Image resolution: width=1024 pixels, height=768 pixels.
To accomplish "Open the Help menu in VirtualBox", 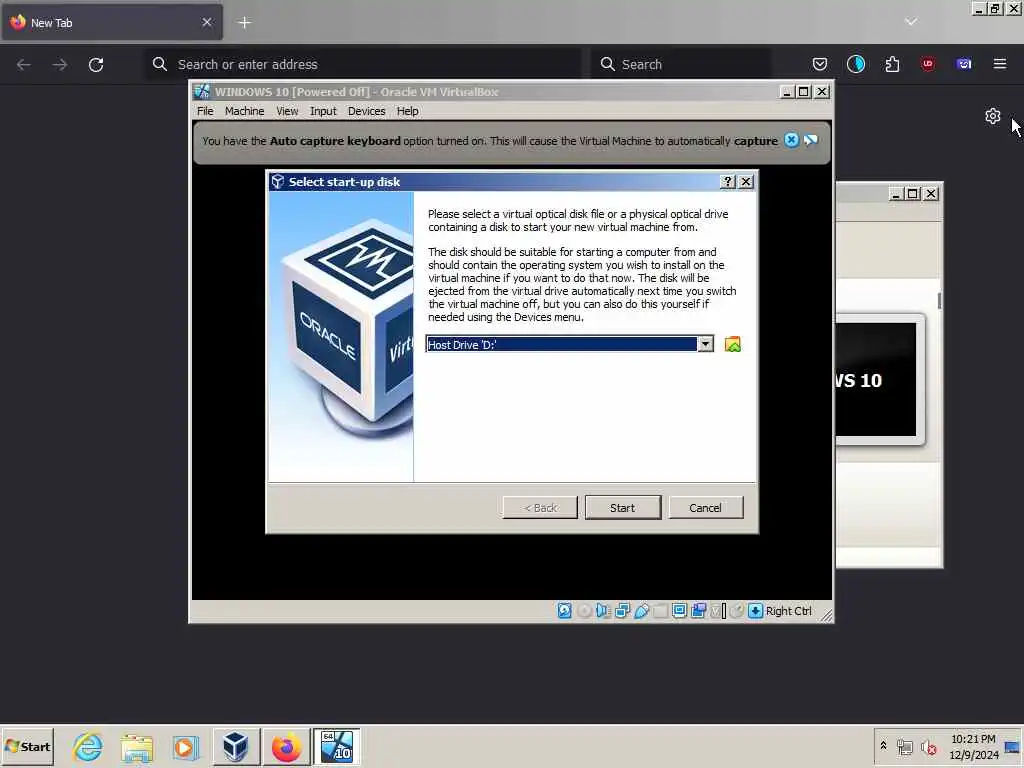I will click(x=408, y=111).
